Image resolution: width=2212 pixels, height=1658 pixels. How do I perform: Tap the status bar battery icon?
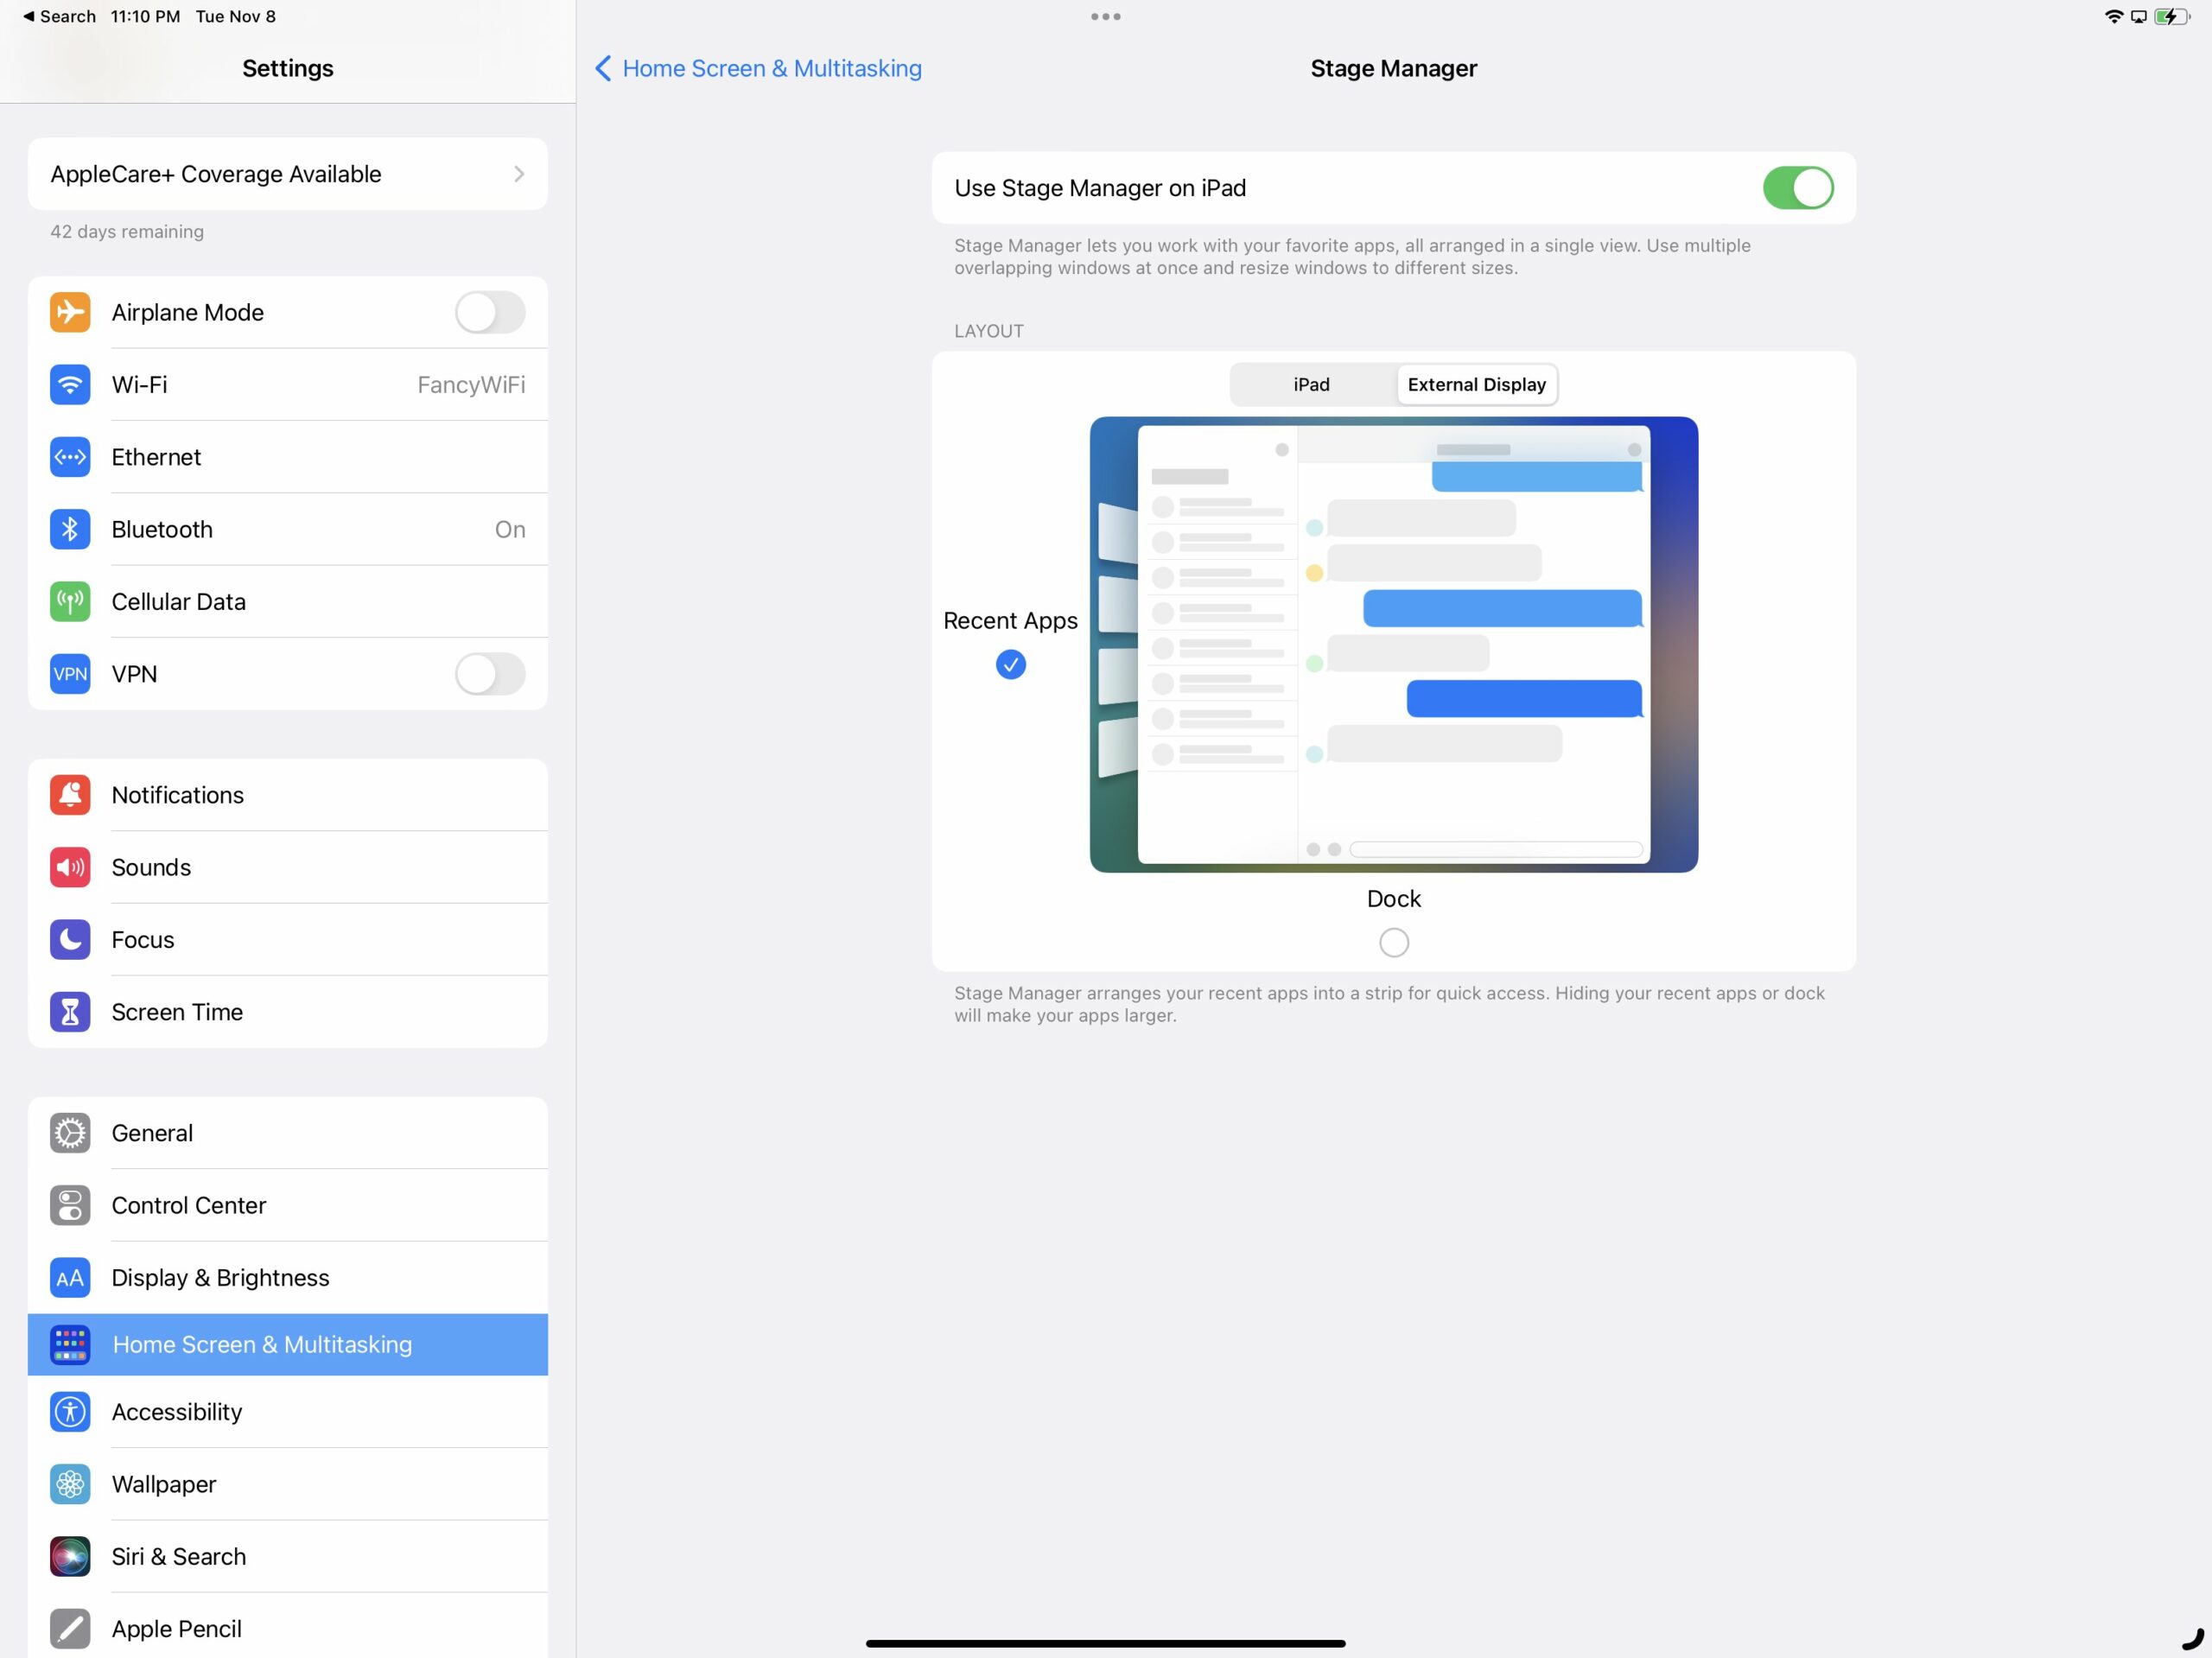pyautogui.click(x=2172, y=16)
